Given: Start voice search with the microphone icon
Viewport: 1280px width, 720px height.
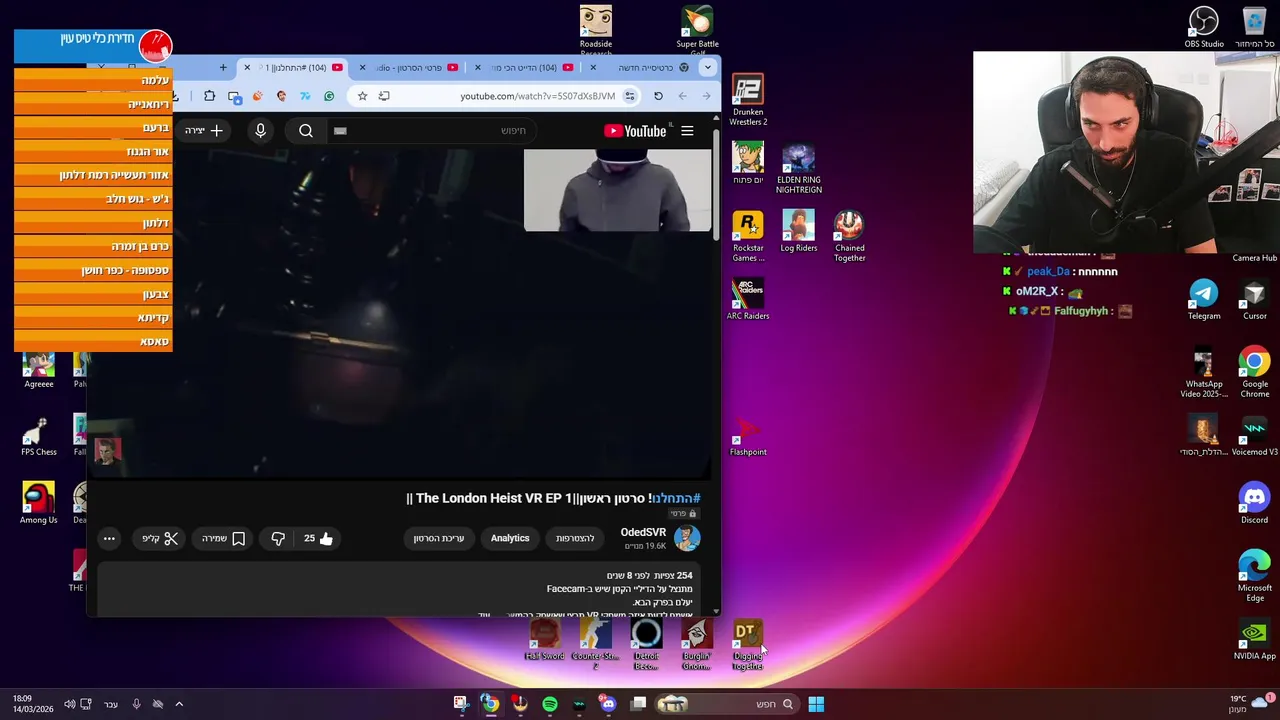Looking at the screenshot, I should [260, 131].
